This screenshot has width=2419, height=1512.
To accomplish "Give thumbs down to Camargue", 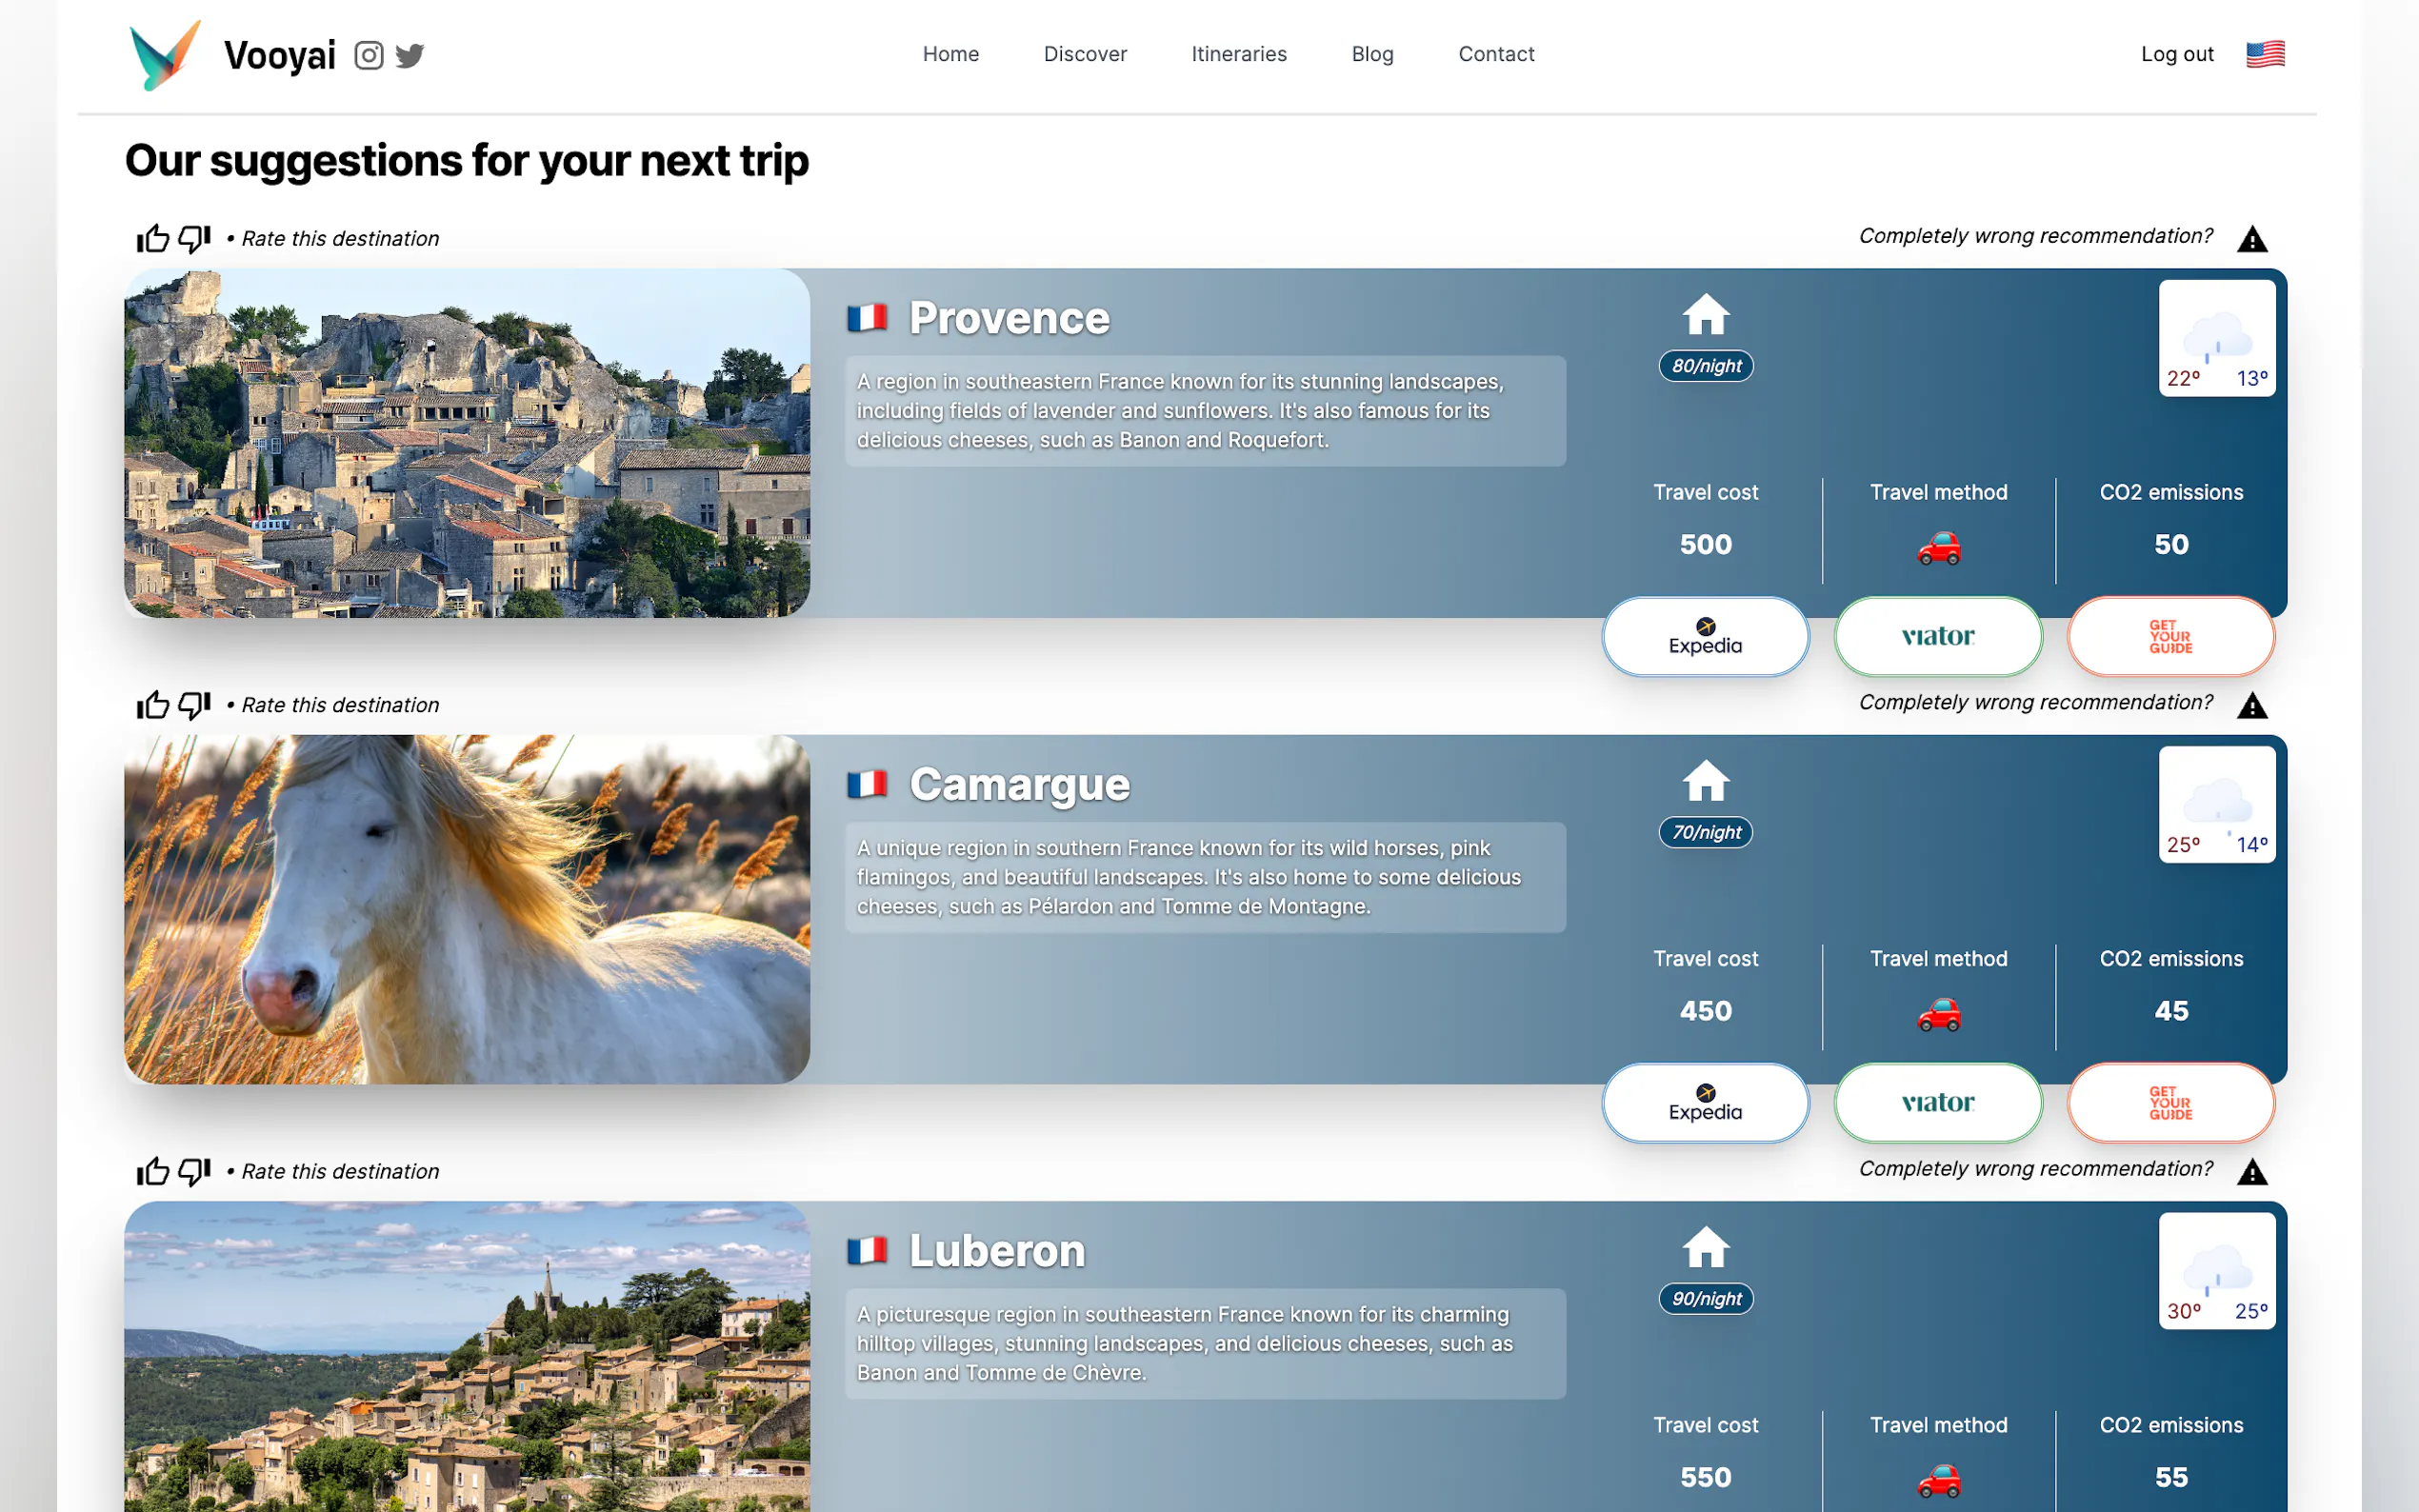I will [x=194, y=705].
